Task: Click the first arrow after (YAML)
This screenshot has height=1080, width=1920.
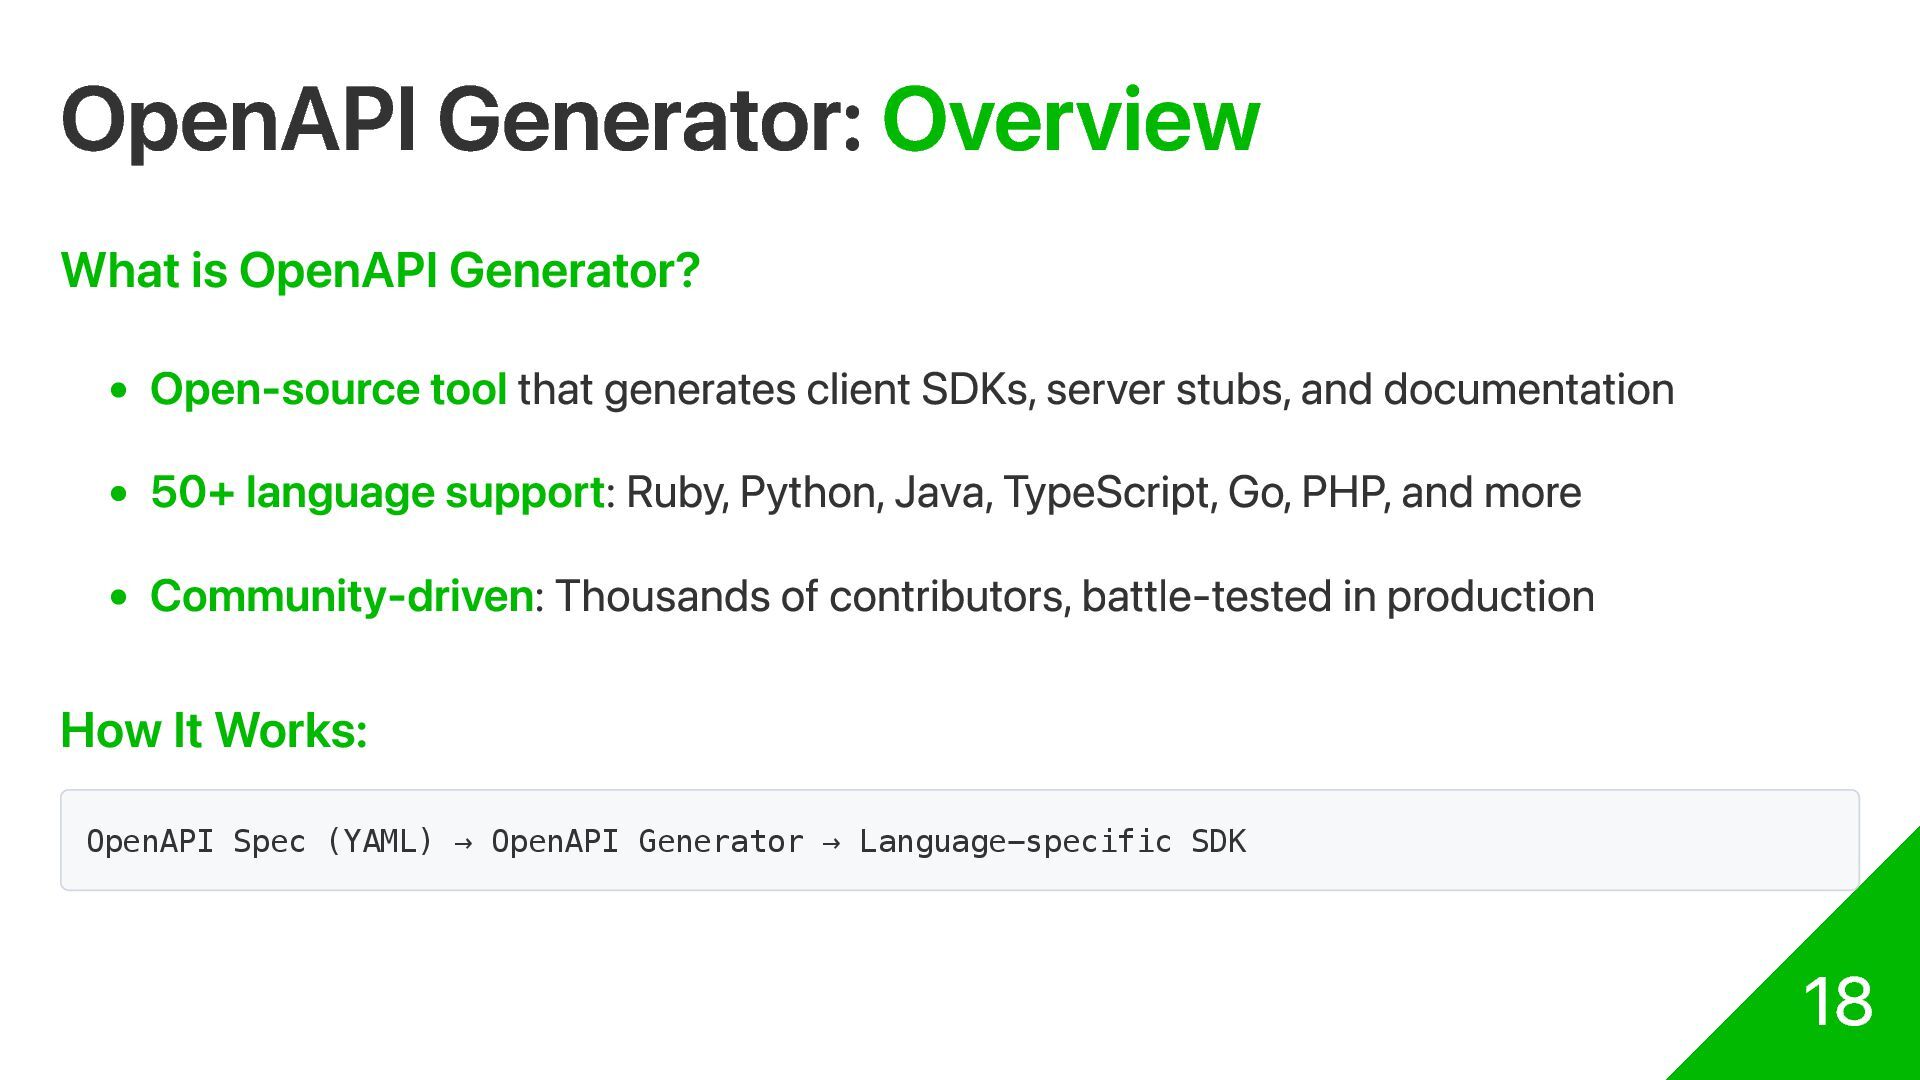Action: [x=463, y=843]
